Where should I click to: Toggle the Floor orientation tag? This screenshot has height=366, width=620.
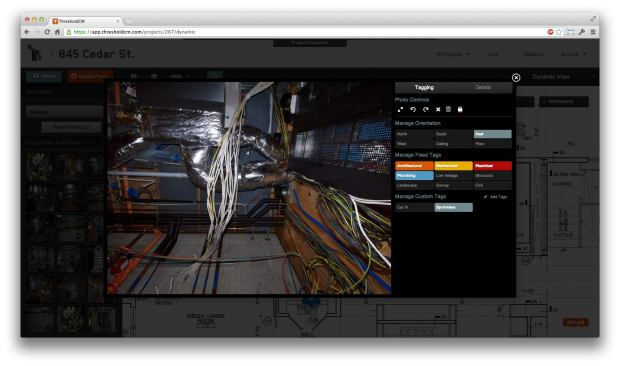(x=493, y=144)
